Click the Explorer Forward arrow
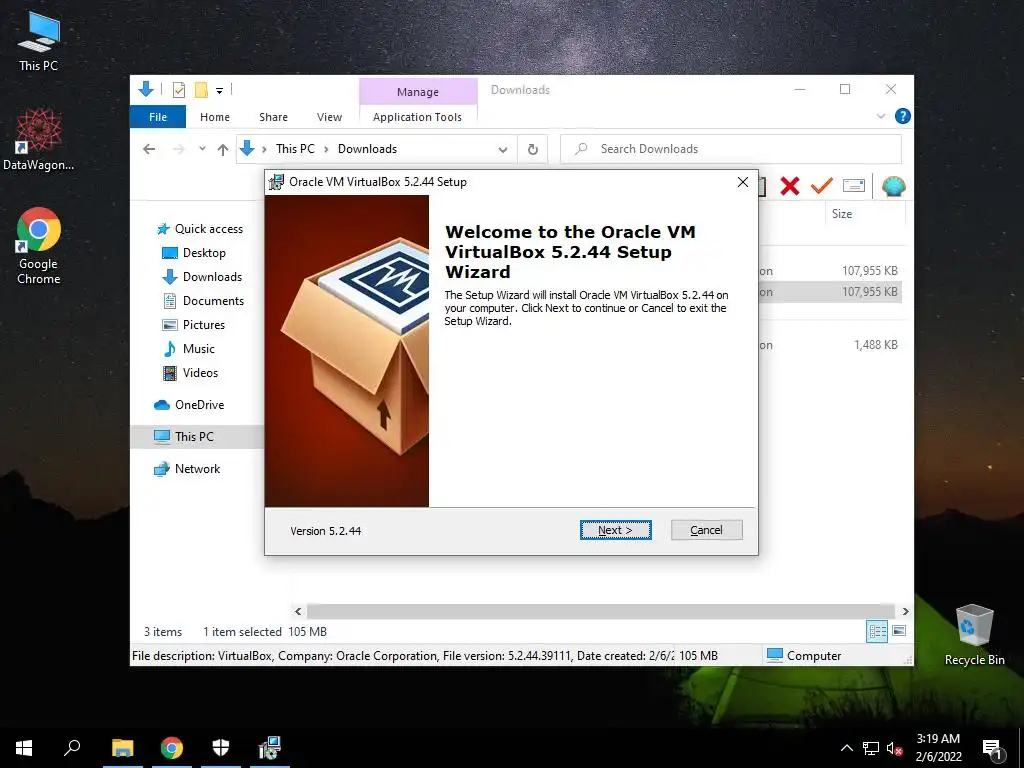Image resolution: width=1024 pixels, height=768 pixels. 178,149
